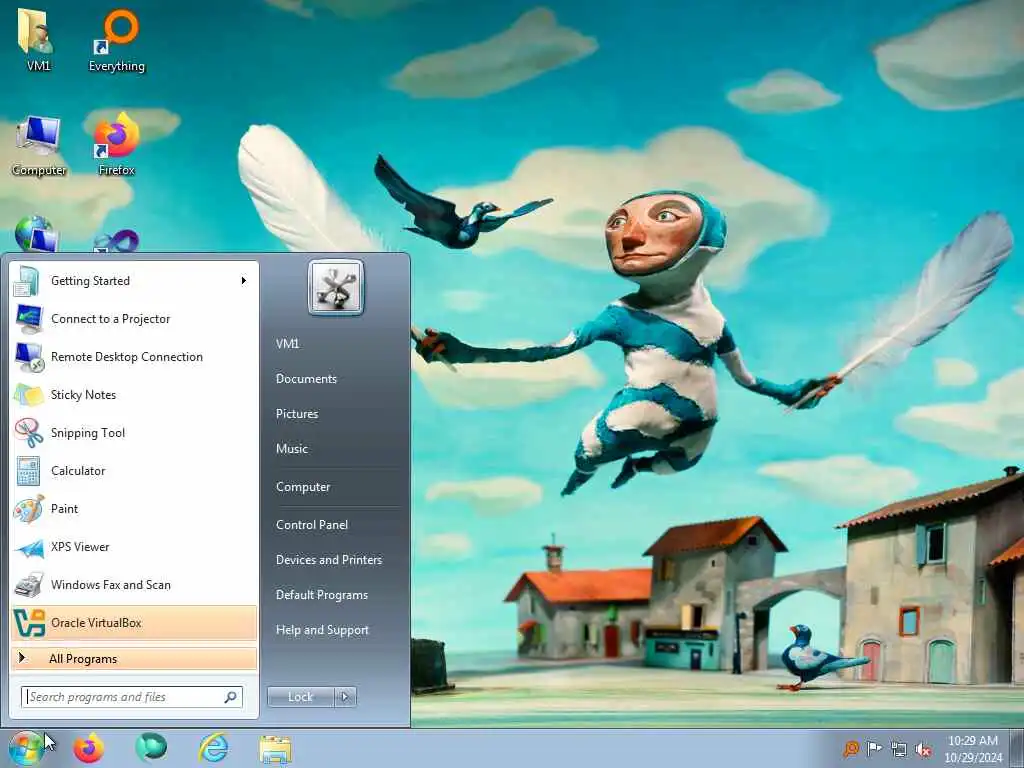The image size is (1024, 768).
Task: Launch Oracle VirtualBox
Action: [x=134, y=622]
